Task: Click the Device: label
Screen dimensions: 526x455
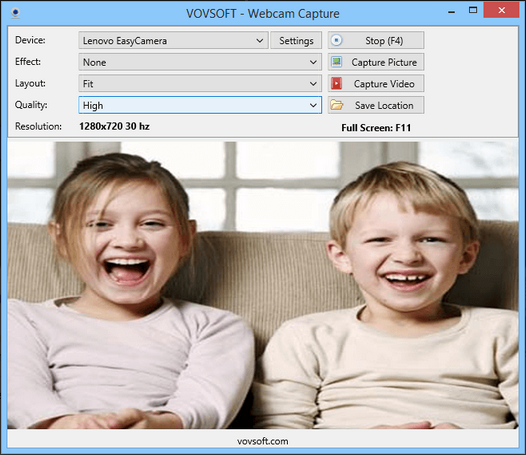Action: (x=30, y=40)
